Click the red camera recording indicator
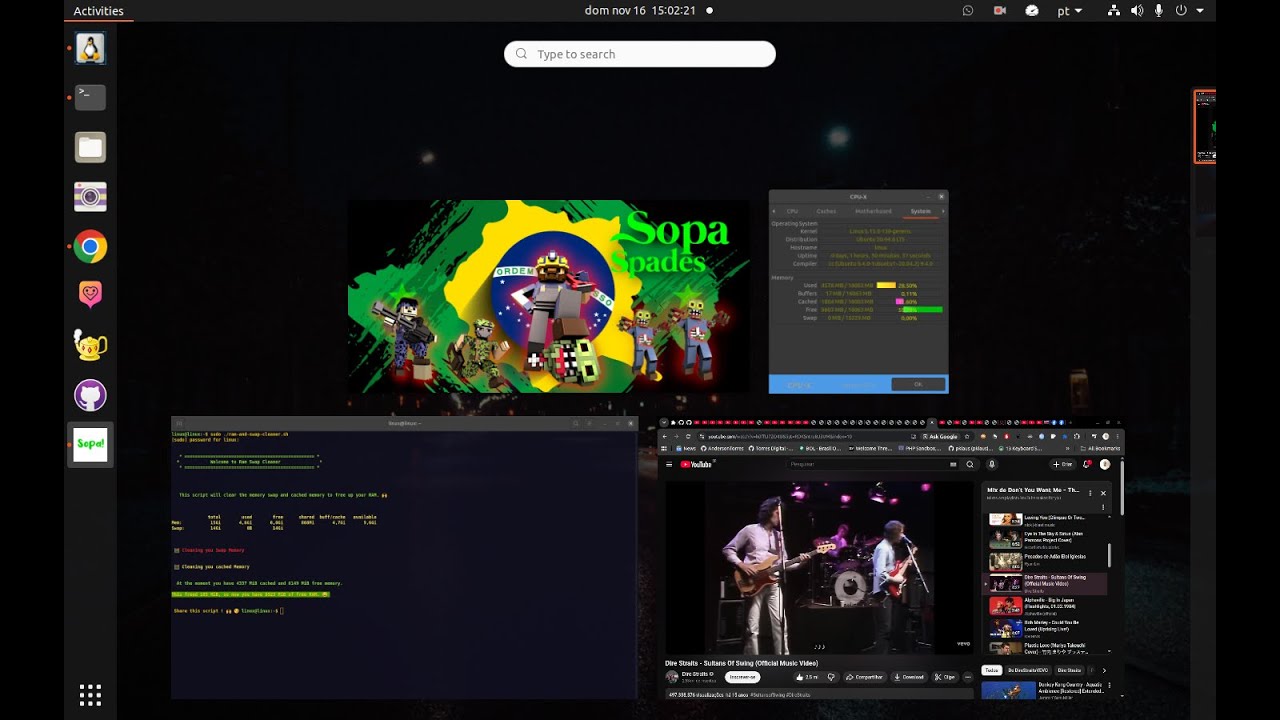The image size is (1280, 720). point(999,11)
